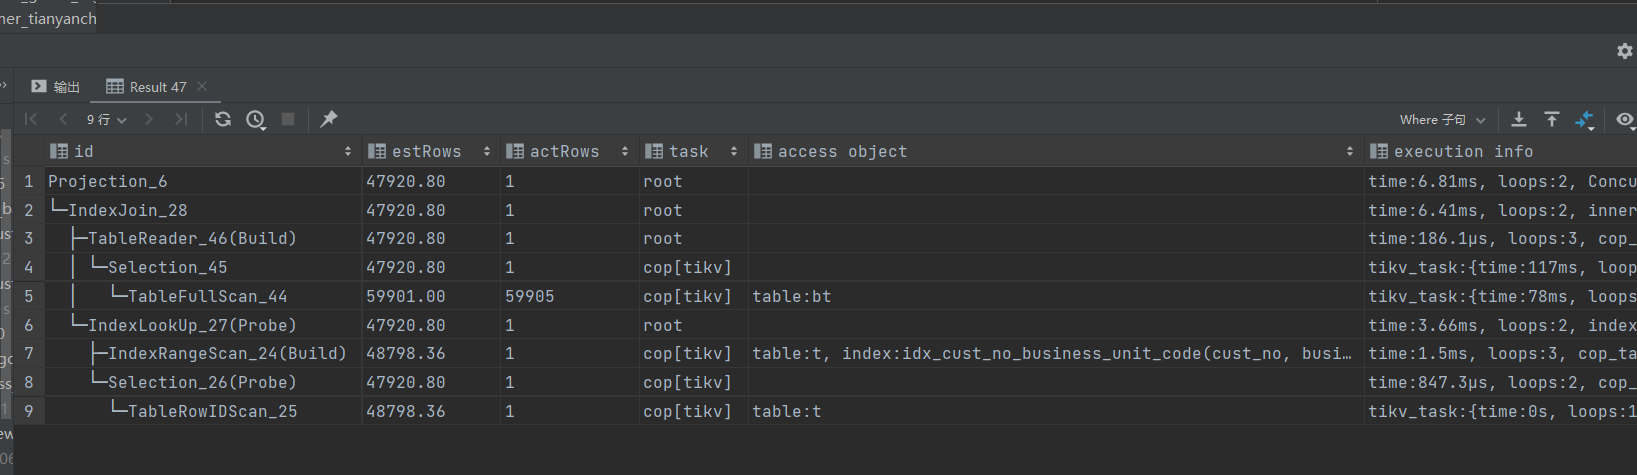Screen dimensions: 1637x475
Task: Click the import data upload icon
Action: pyautogui.click(x=1551, y=119)
